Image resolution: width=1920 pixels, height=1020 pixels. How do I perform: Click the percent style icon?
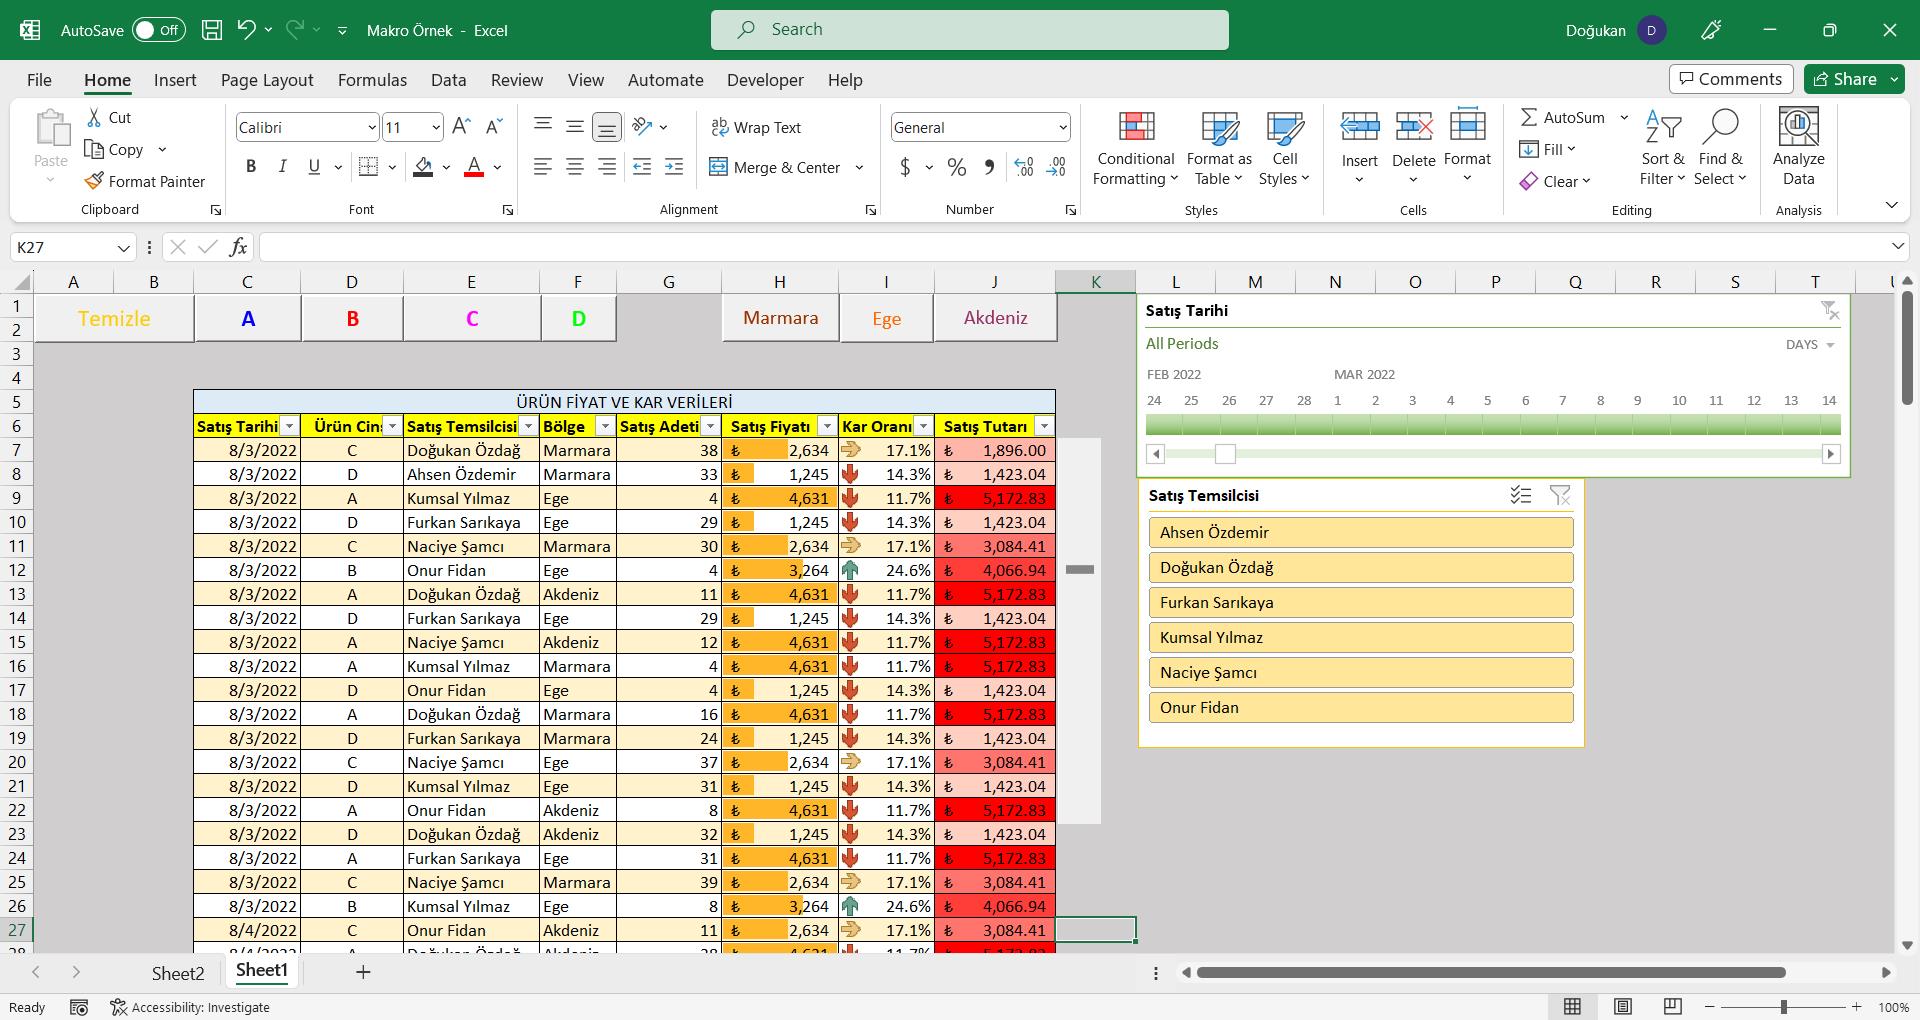[956, 167]
